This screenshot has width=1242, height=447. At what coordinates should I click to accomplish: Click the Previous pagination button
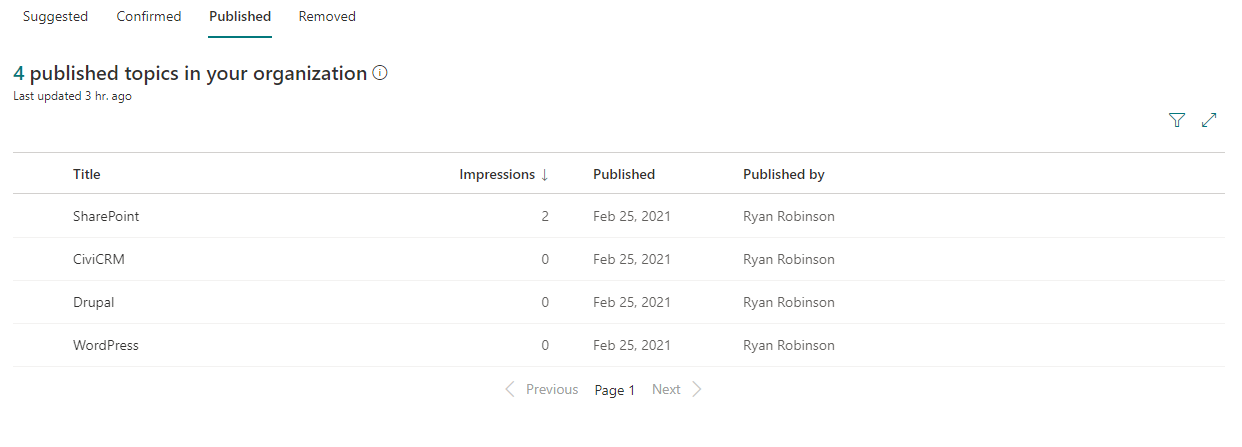(552, 389)
